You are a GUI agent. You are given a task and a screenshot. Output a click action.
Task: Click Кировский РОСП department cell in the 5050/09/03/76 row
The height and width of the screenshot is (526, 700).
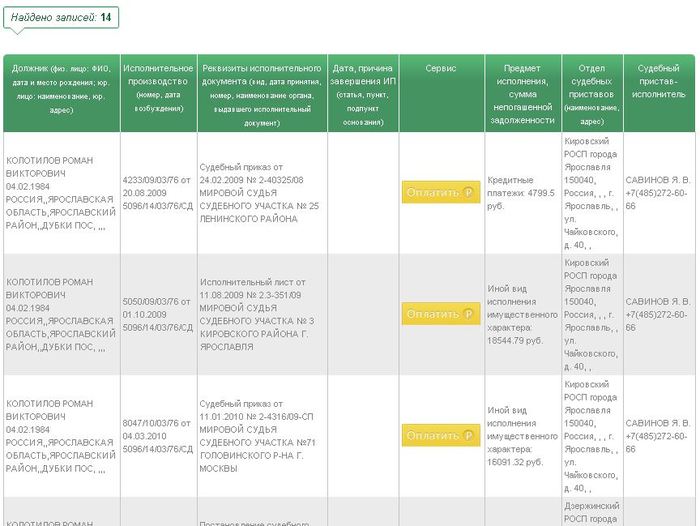point(592,314)
